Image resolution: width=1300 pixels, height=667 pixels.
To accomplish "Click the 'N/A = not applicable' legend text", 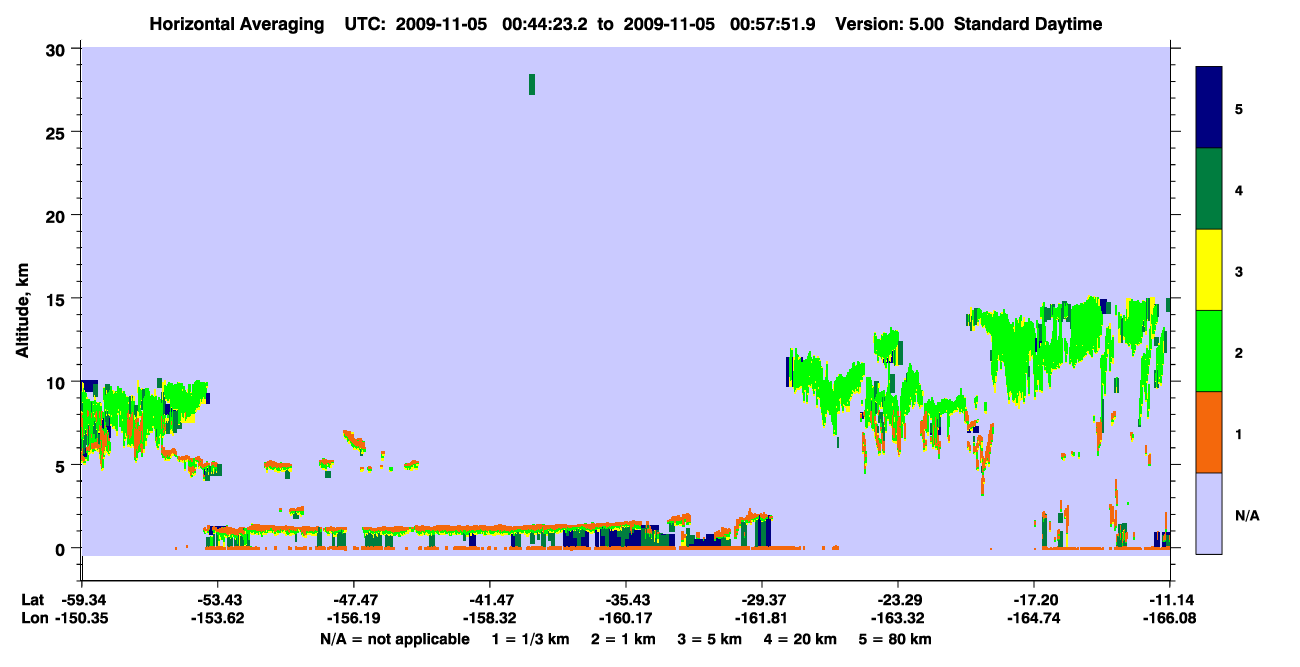I will tap(394, 639).
